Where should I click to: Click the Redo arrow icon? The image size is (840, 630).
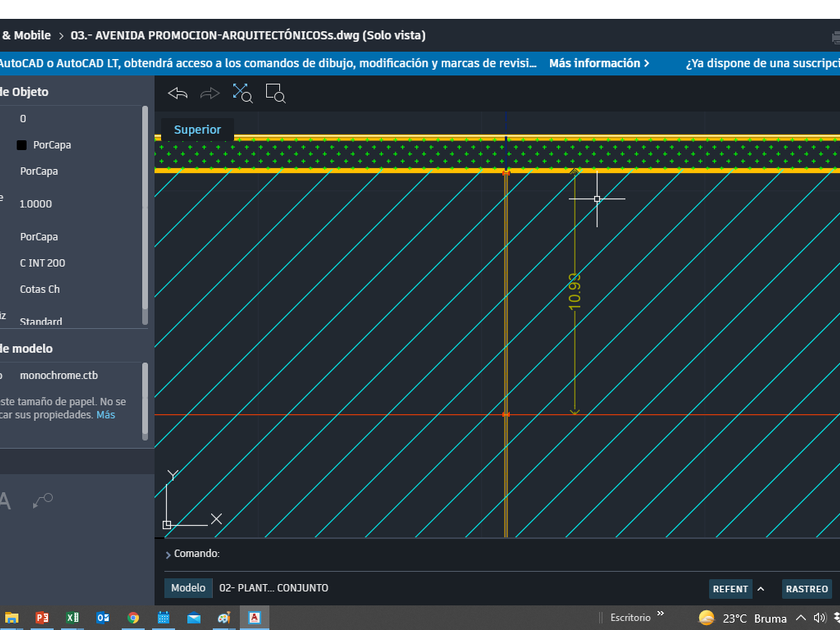[x=210, y=93]
